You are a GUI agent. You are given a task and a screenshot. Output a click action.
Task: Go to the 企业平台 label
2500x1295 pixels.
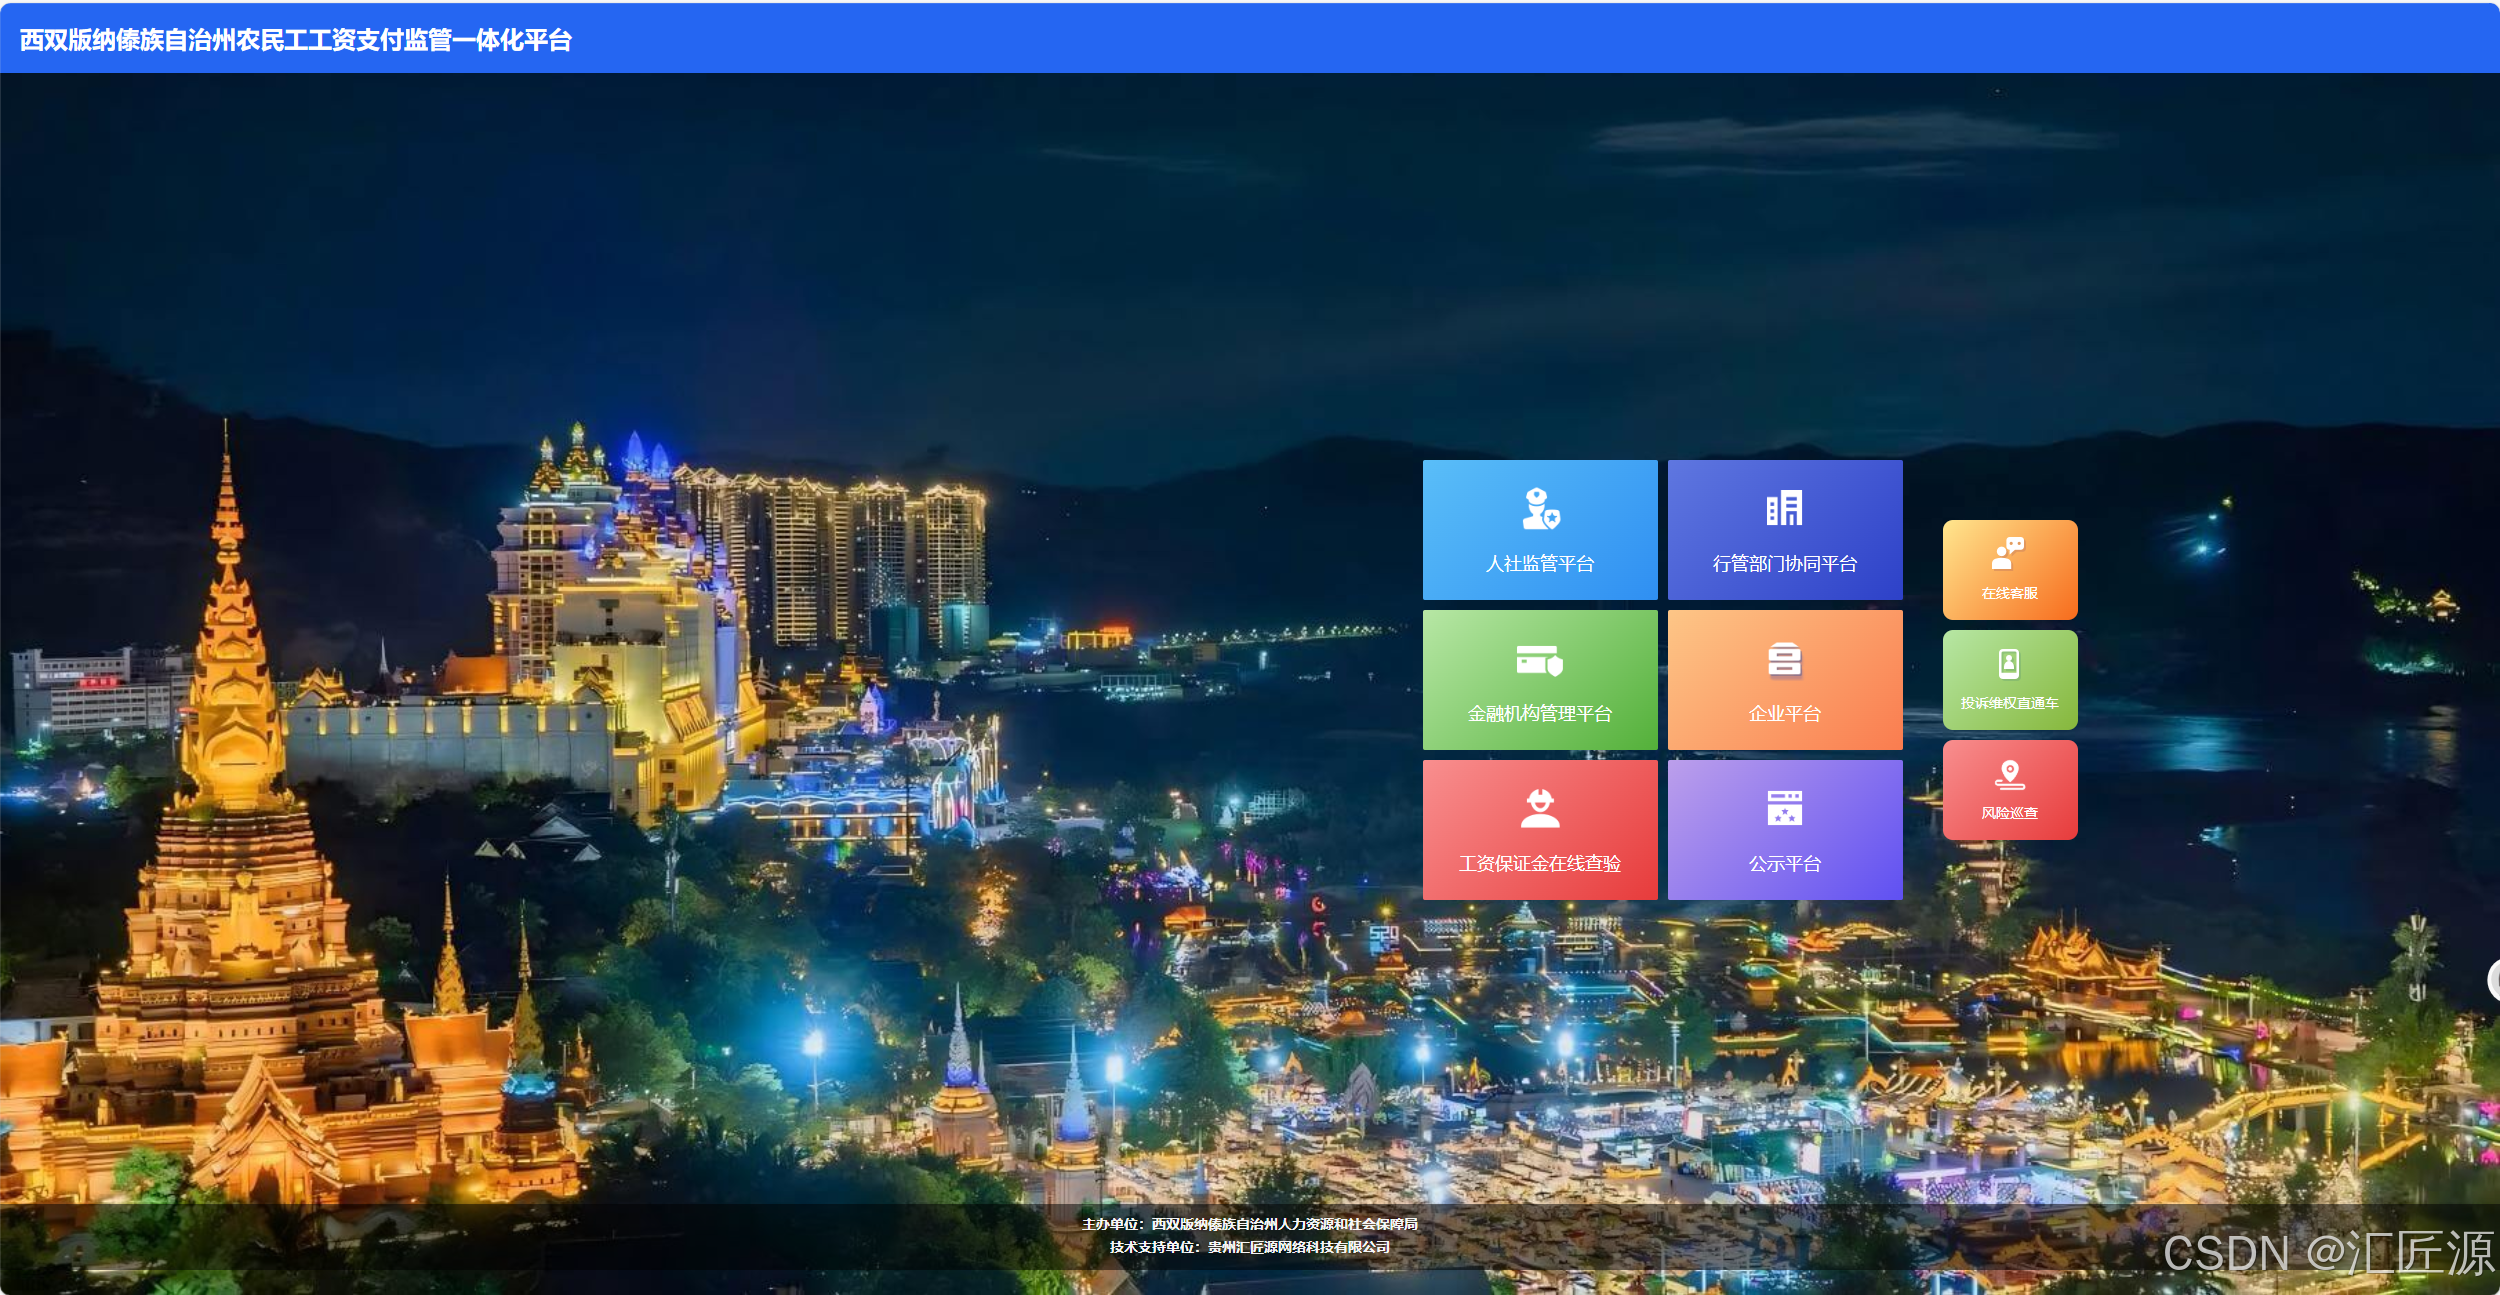click(x=1784, y=714)
